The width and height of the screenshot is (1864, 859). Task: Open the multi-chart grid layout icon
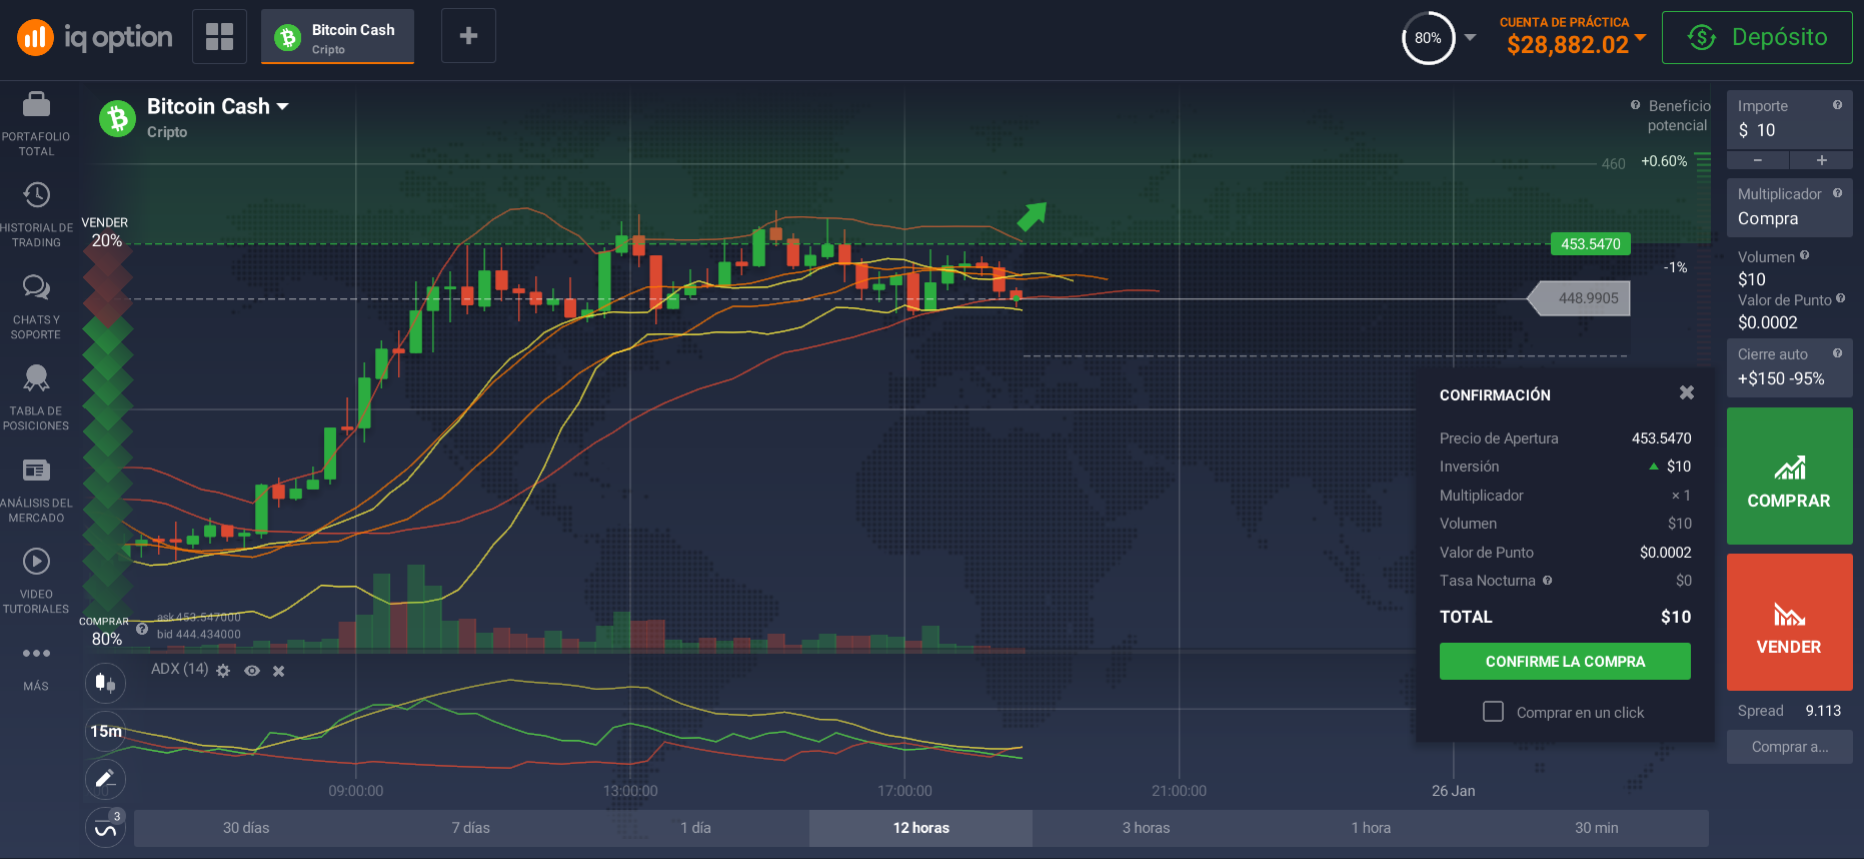219,36
